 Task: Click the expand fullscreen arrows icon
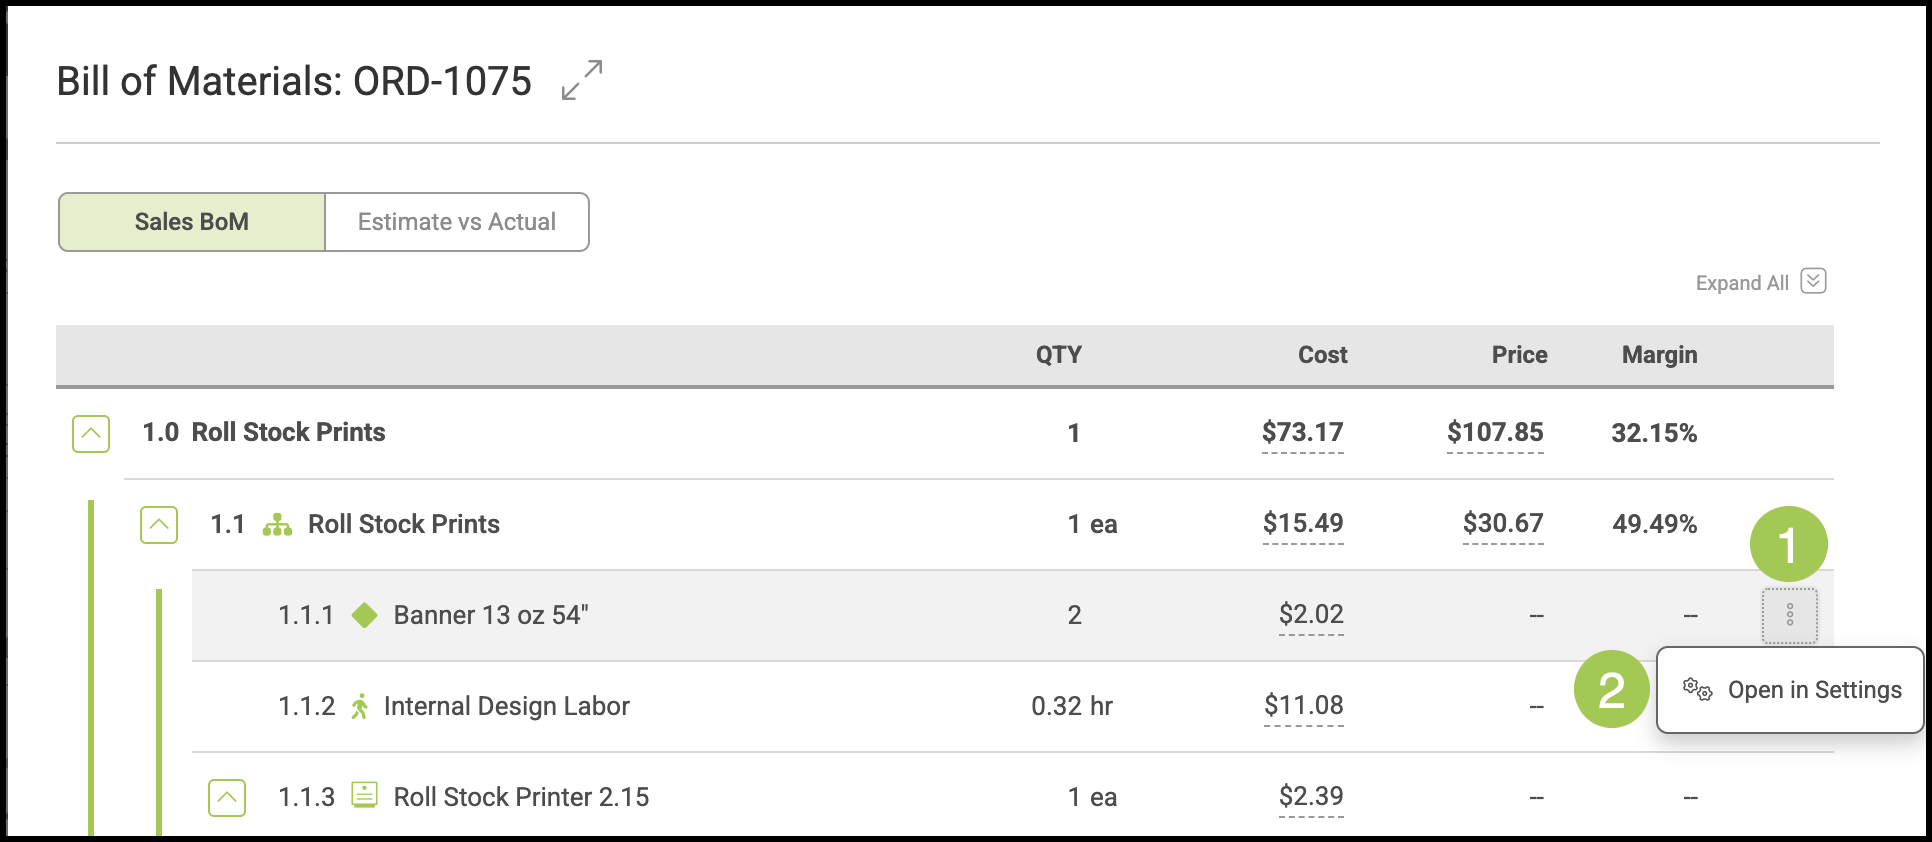coord(581,80)
